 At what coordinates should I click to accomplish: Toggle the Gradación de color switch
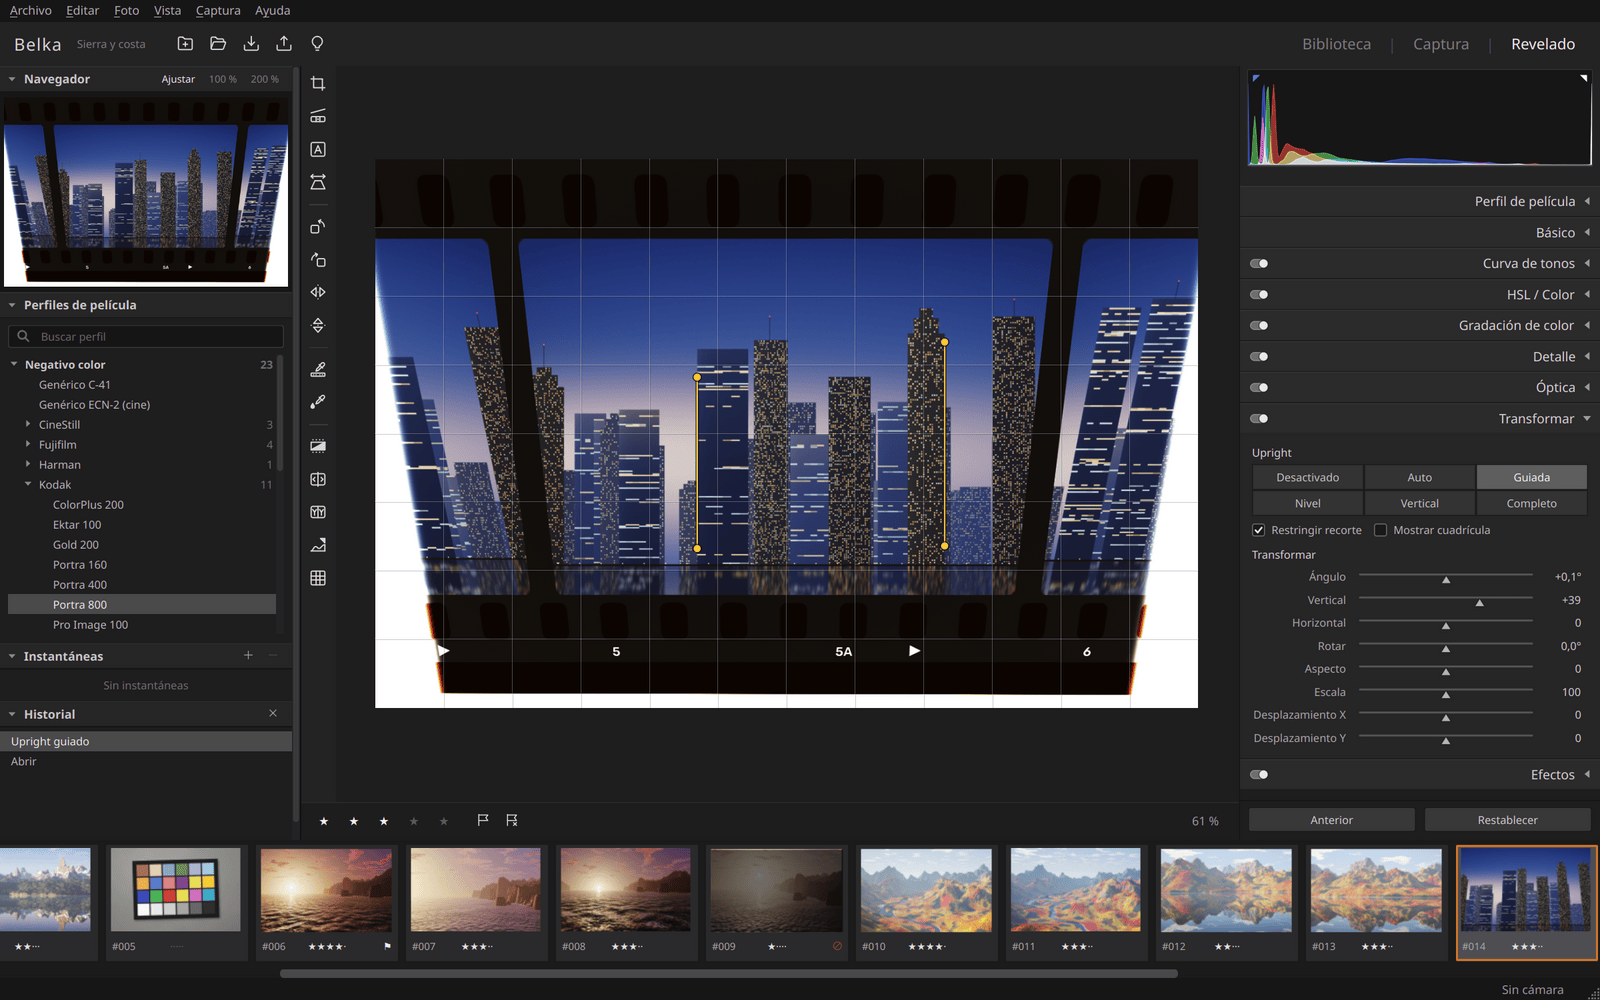[x=1259, y=326]
